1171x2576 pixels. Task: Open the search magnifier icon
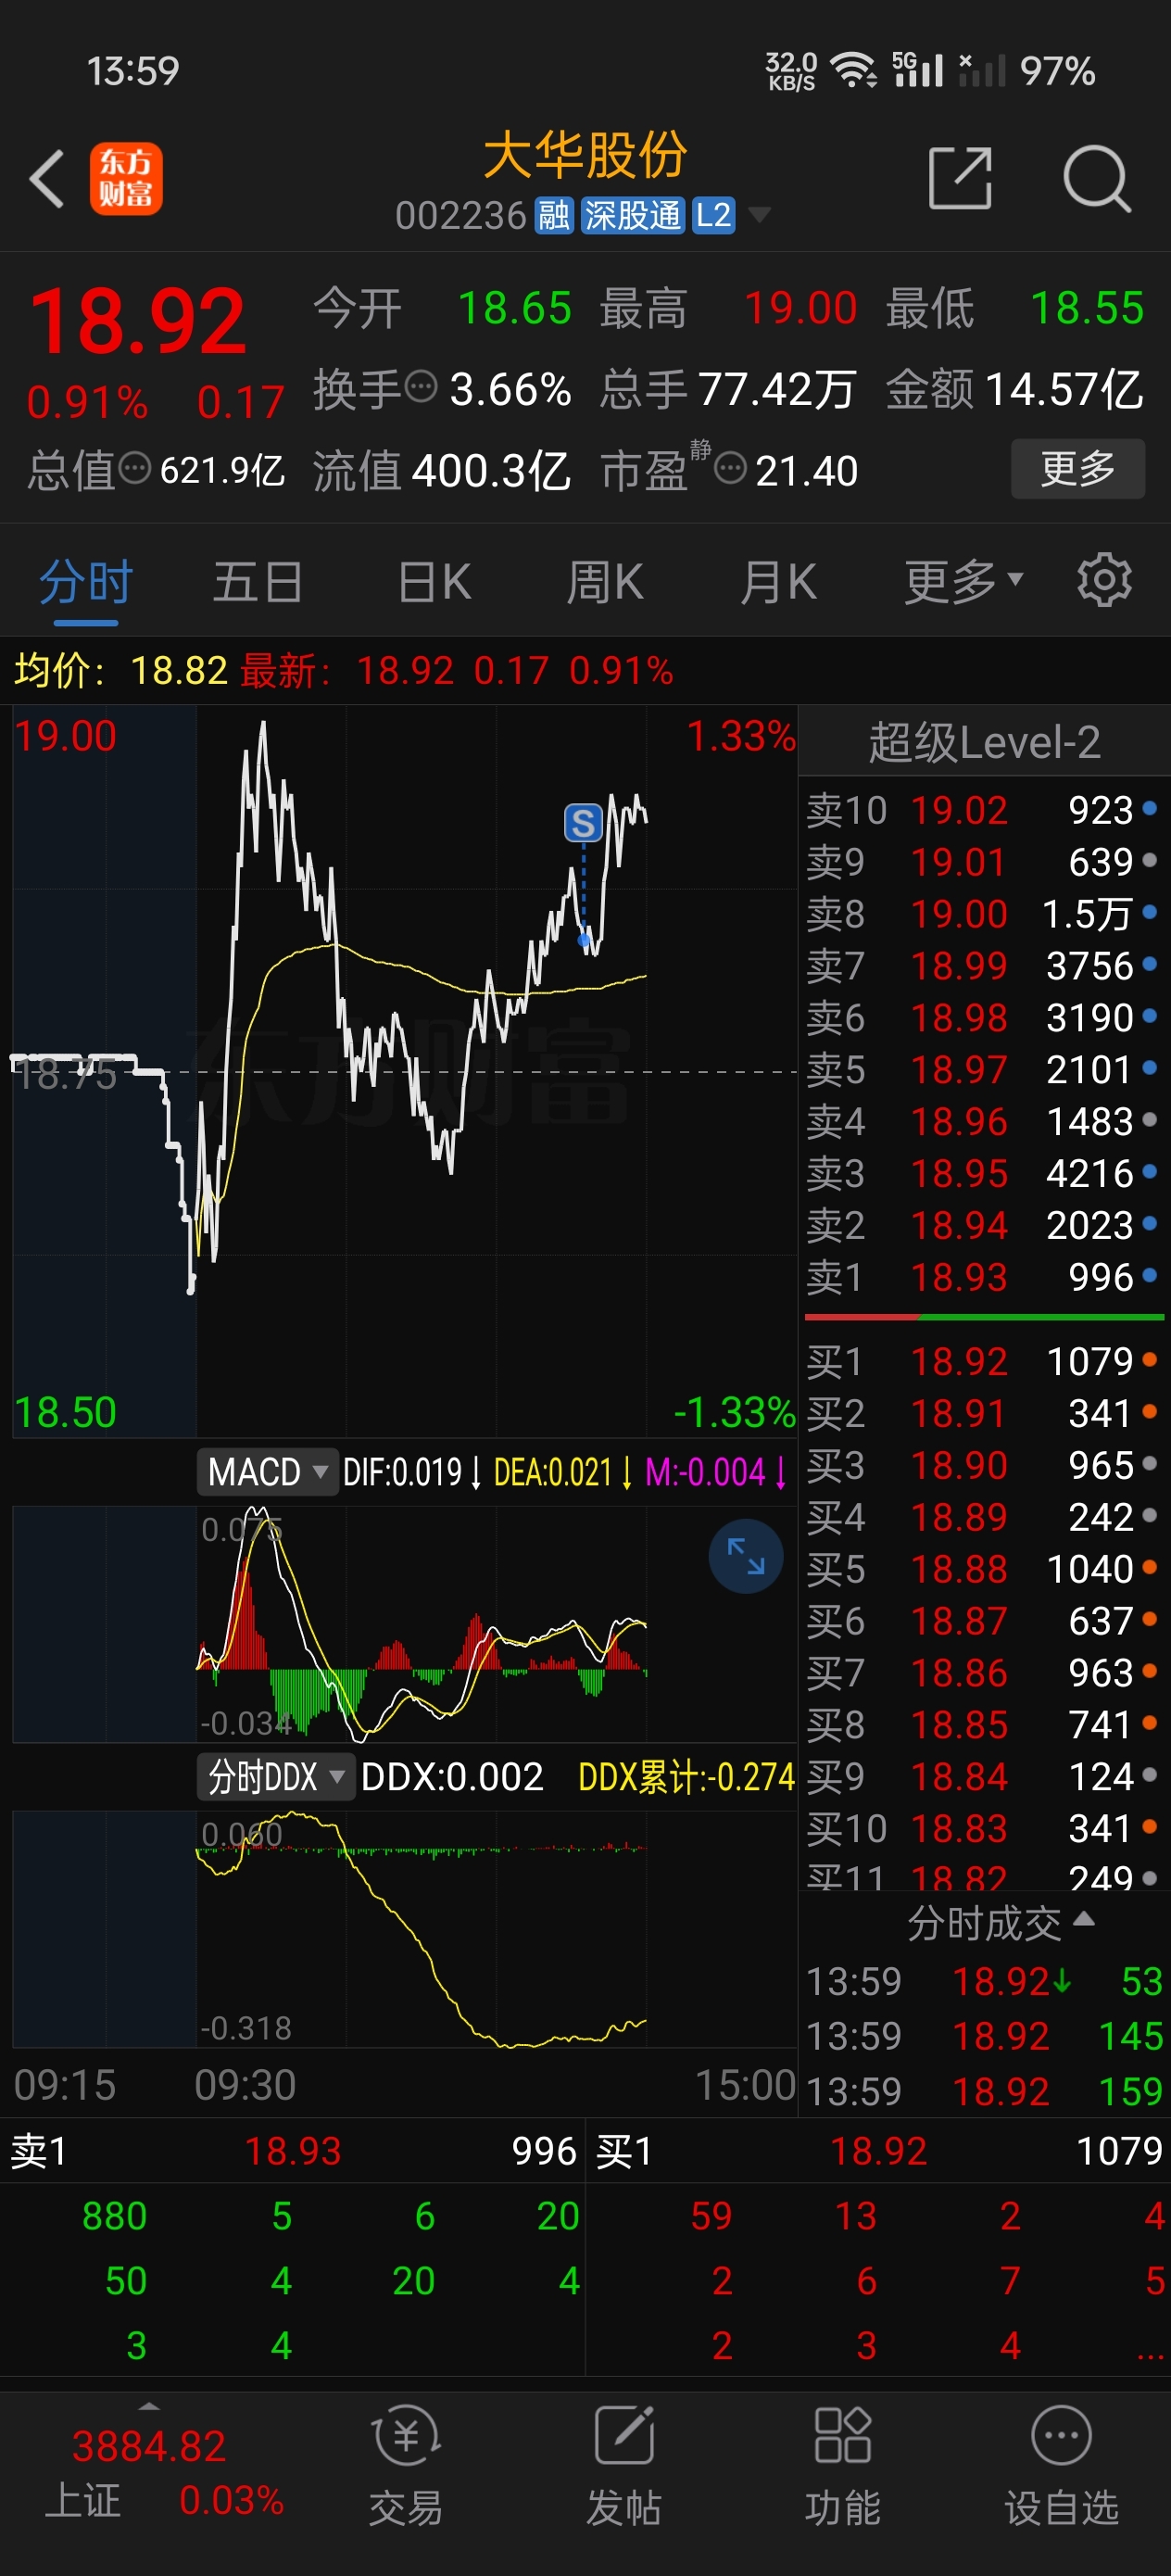point(1097,179)
